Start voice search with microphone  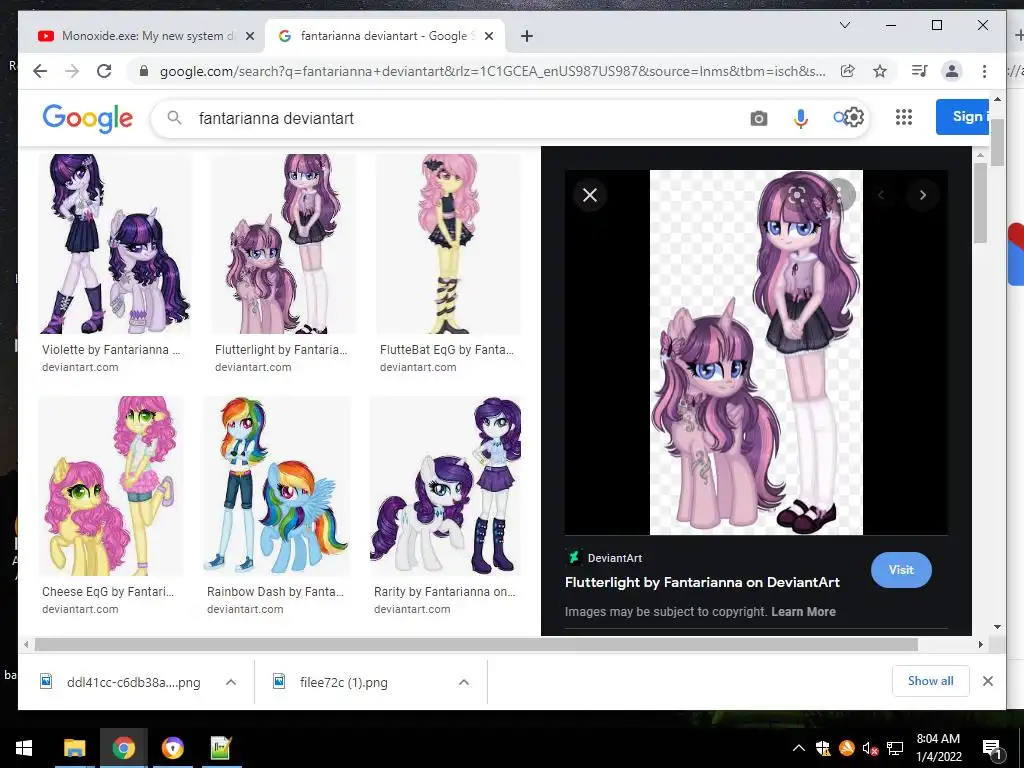(801, 118)
